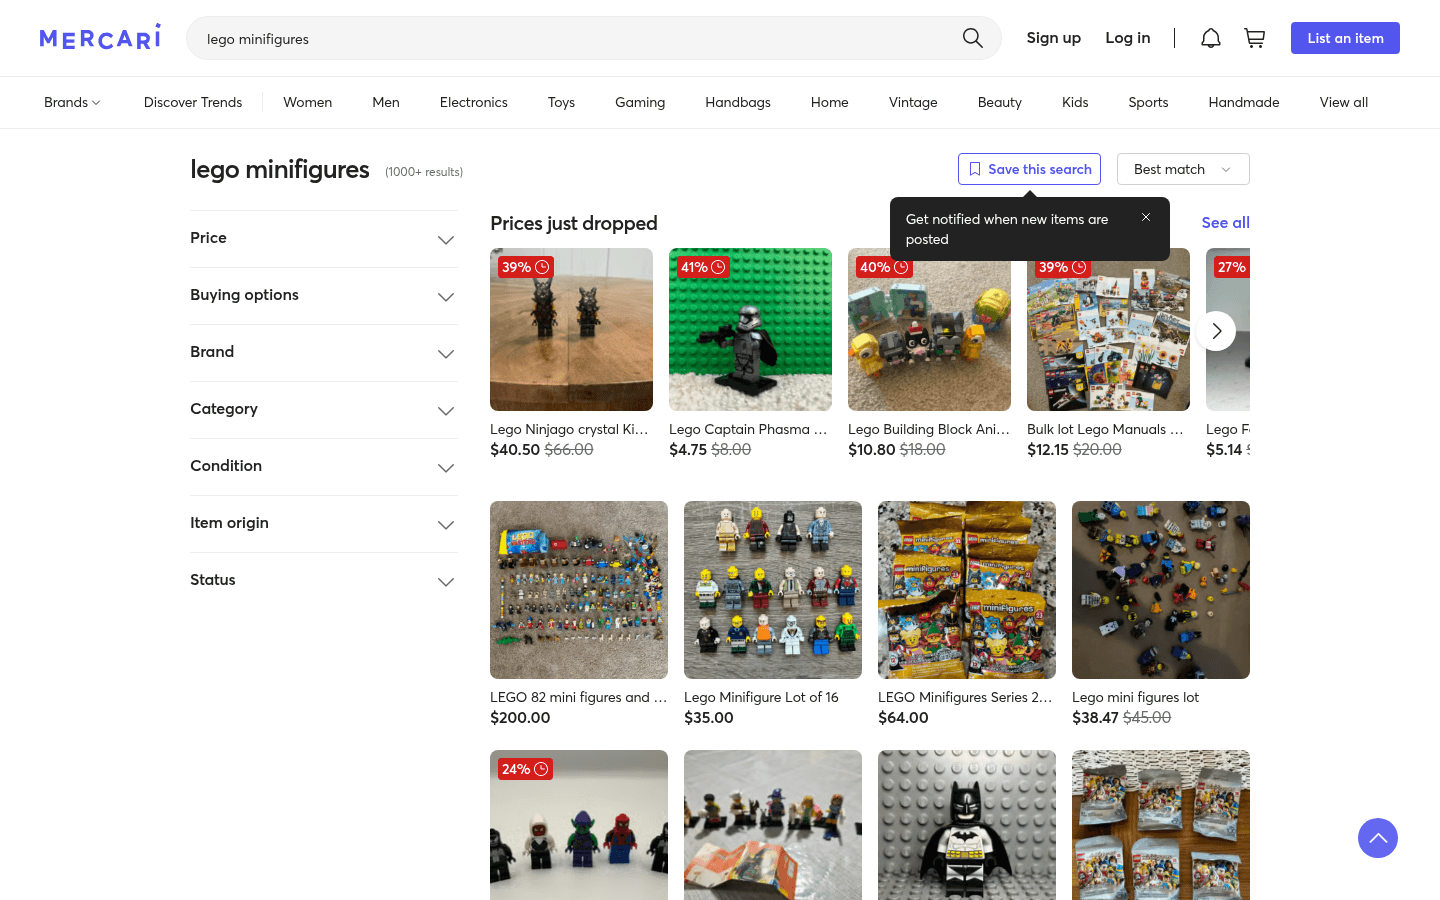The width and height of the screenshot is (1440, 900).
Task: Click the 24% discount badge on bottom listing
Action: pyautogui.click(x=525, y=769)
